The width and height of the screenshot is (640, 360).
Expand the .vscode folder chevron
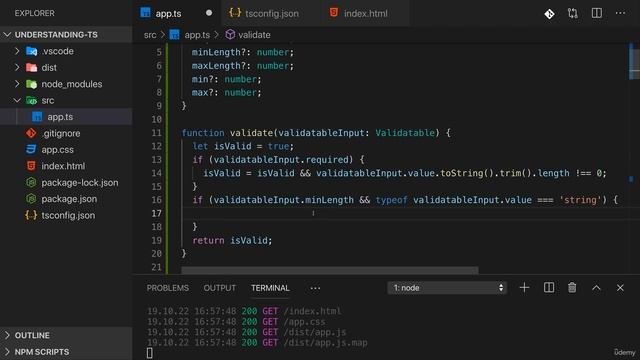point(17,51)
